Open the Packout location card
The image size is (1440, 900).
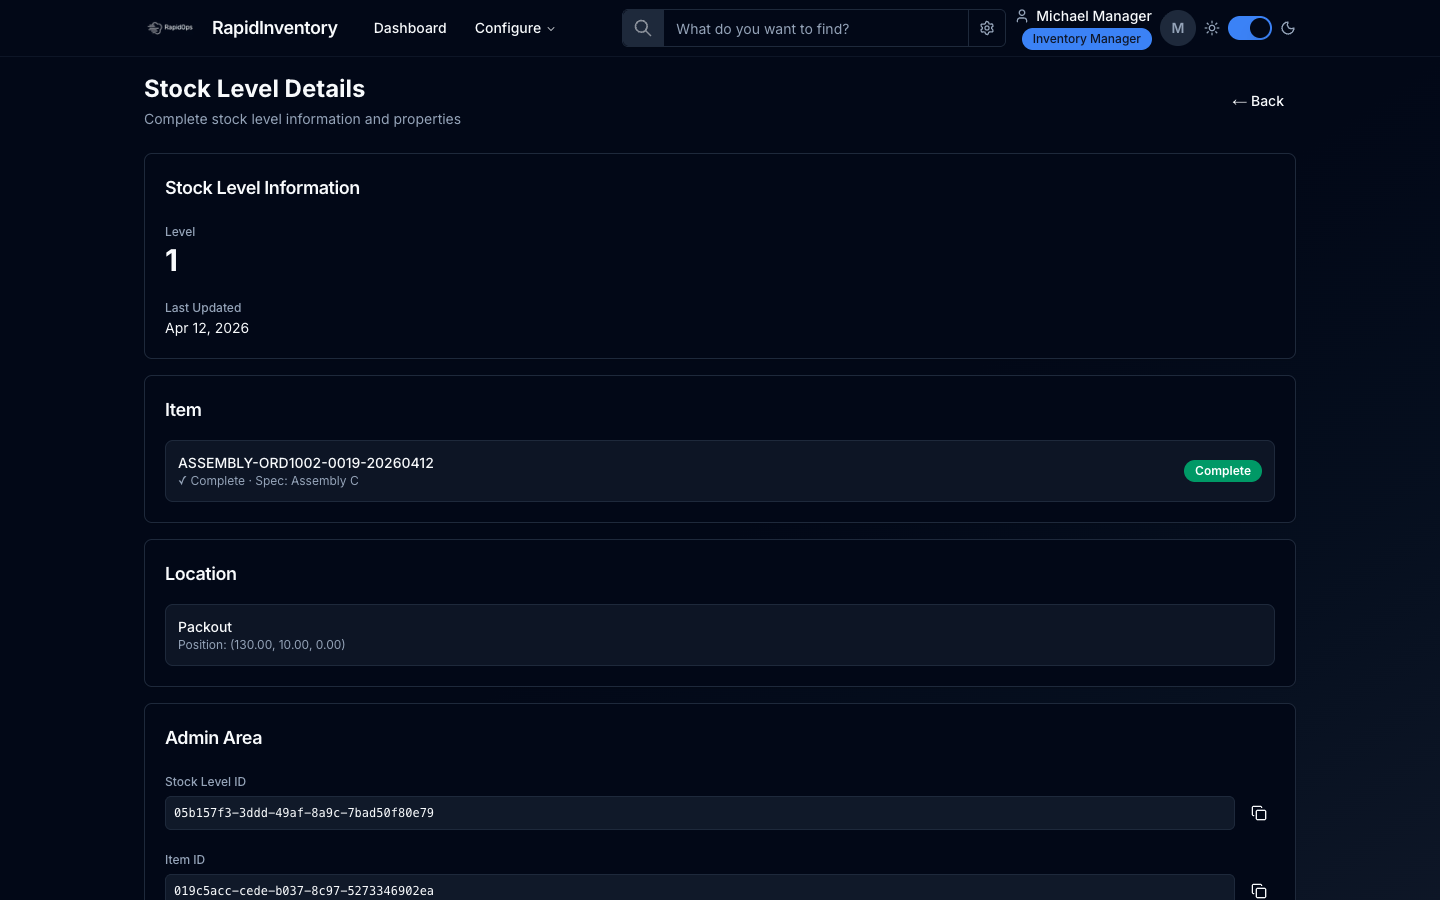pos(720,635)
